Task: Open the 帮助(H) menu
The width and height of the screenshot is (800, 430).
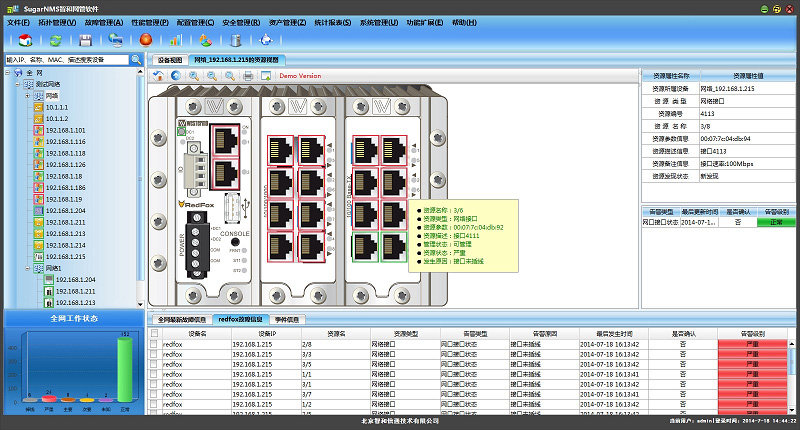Action: [x=464, y=22]
